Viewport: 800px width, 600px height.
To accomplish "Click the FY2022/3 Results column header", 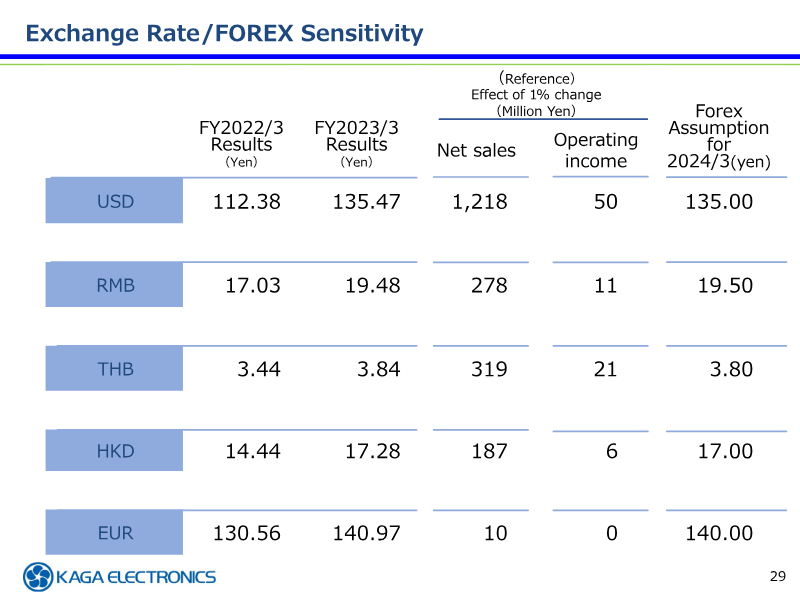I will coord(241,143).
